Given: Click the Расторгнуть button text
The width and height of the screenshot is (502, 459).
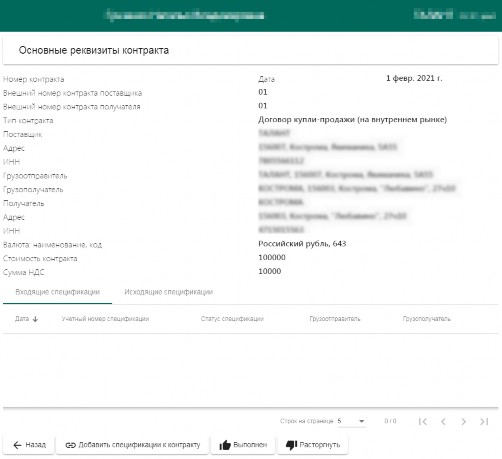Looking at the screenshot, I should (320, 445).
